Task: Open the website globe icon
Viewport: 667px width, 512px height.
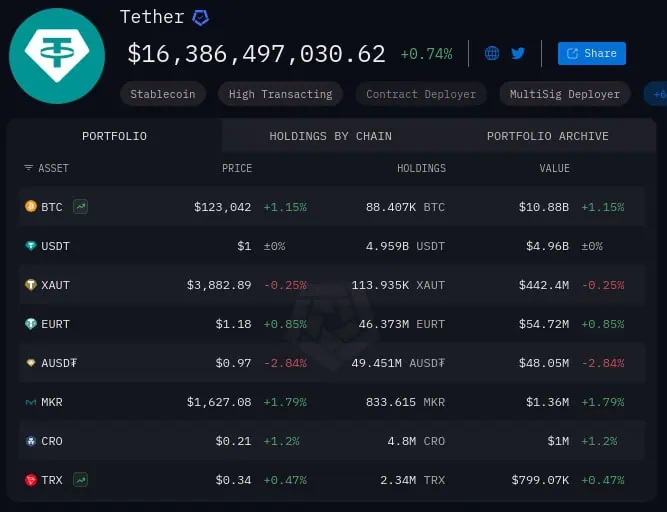Action: tap(492, 53)
